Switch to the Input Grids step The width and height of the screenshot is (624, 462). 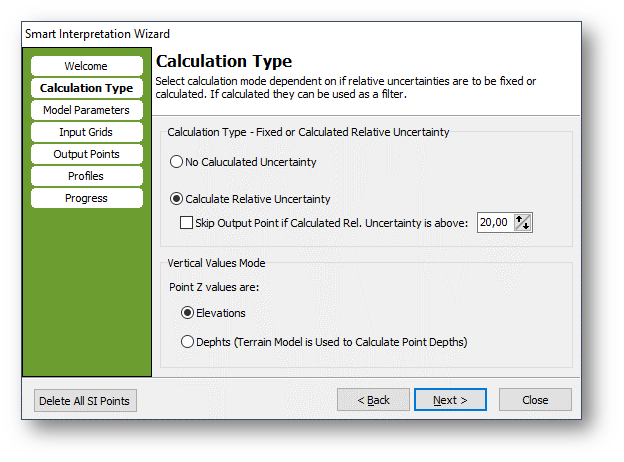coord(87,132)
